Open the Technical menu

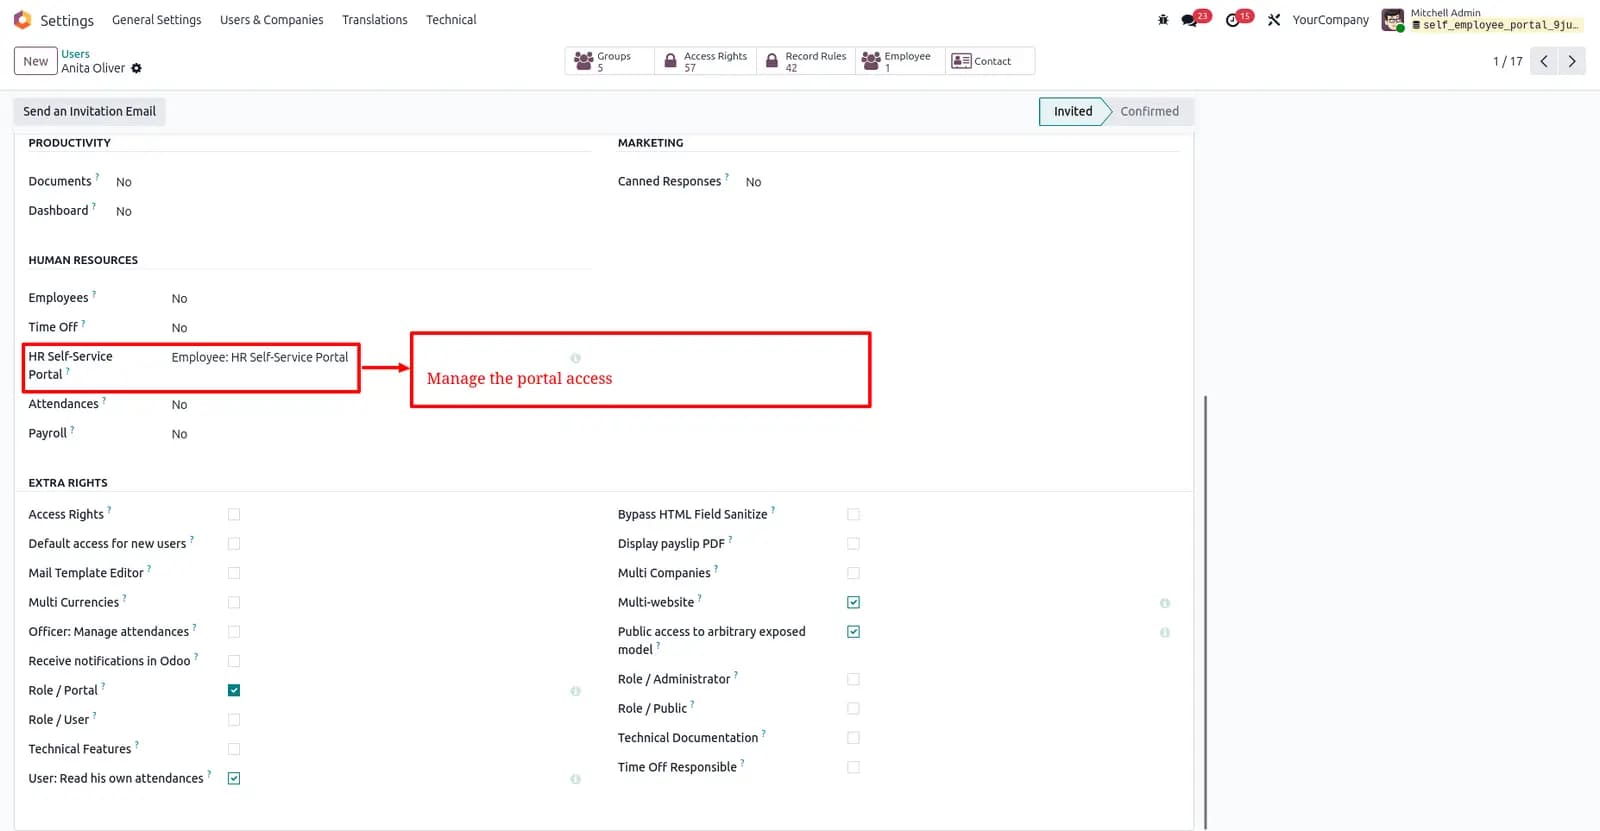pos(451,20)
